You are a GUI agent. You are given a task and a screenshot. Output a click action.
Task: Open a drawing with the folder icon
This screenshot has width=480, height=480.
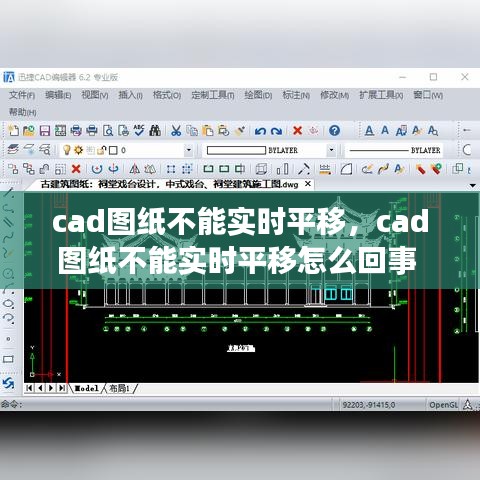point(29,130)
